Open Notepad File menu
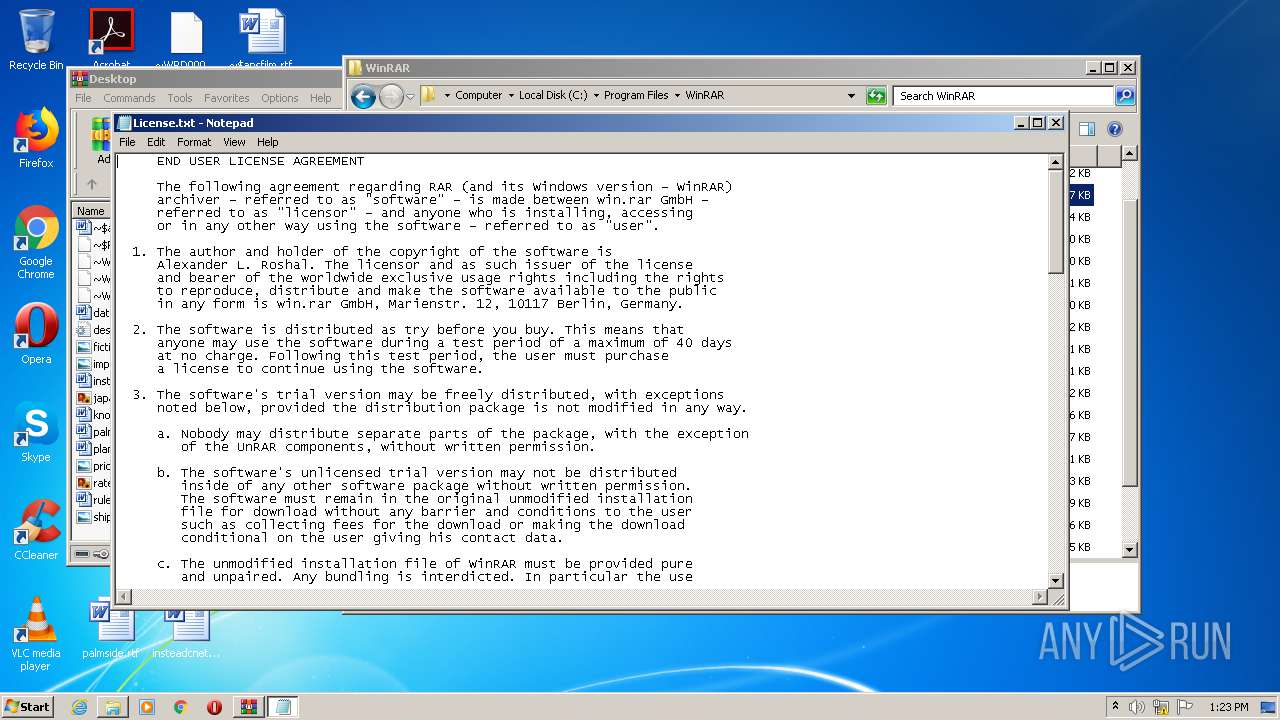The width and height of the screenshot is (1280, 720). click(x=127, y=142)
